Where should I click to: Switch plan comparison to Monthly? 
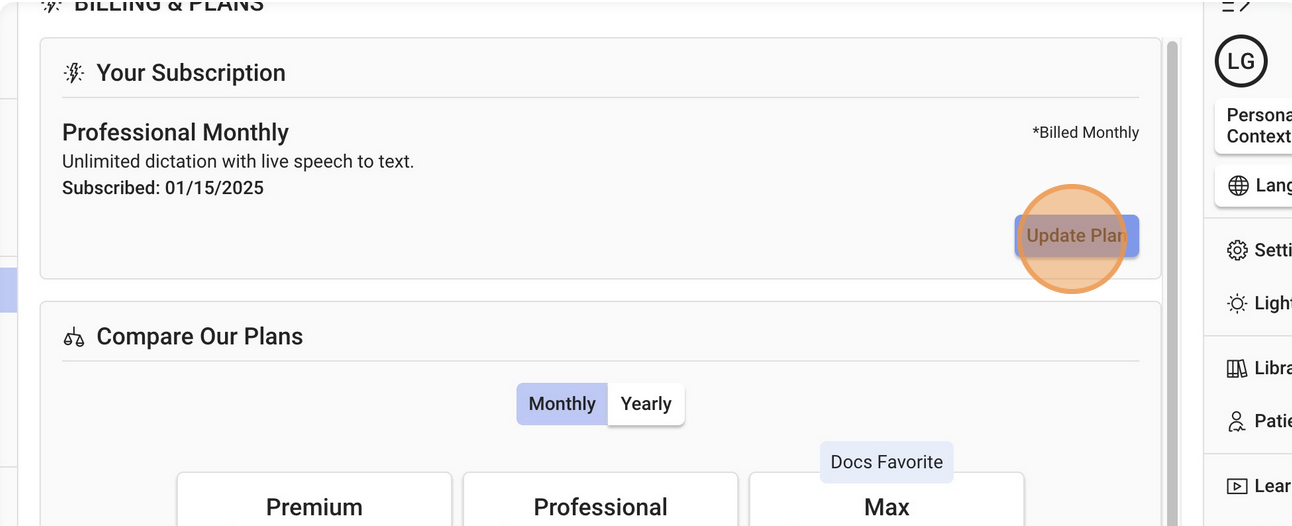(562, 404)
